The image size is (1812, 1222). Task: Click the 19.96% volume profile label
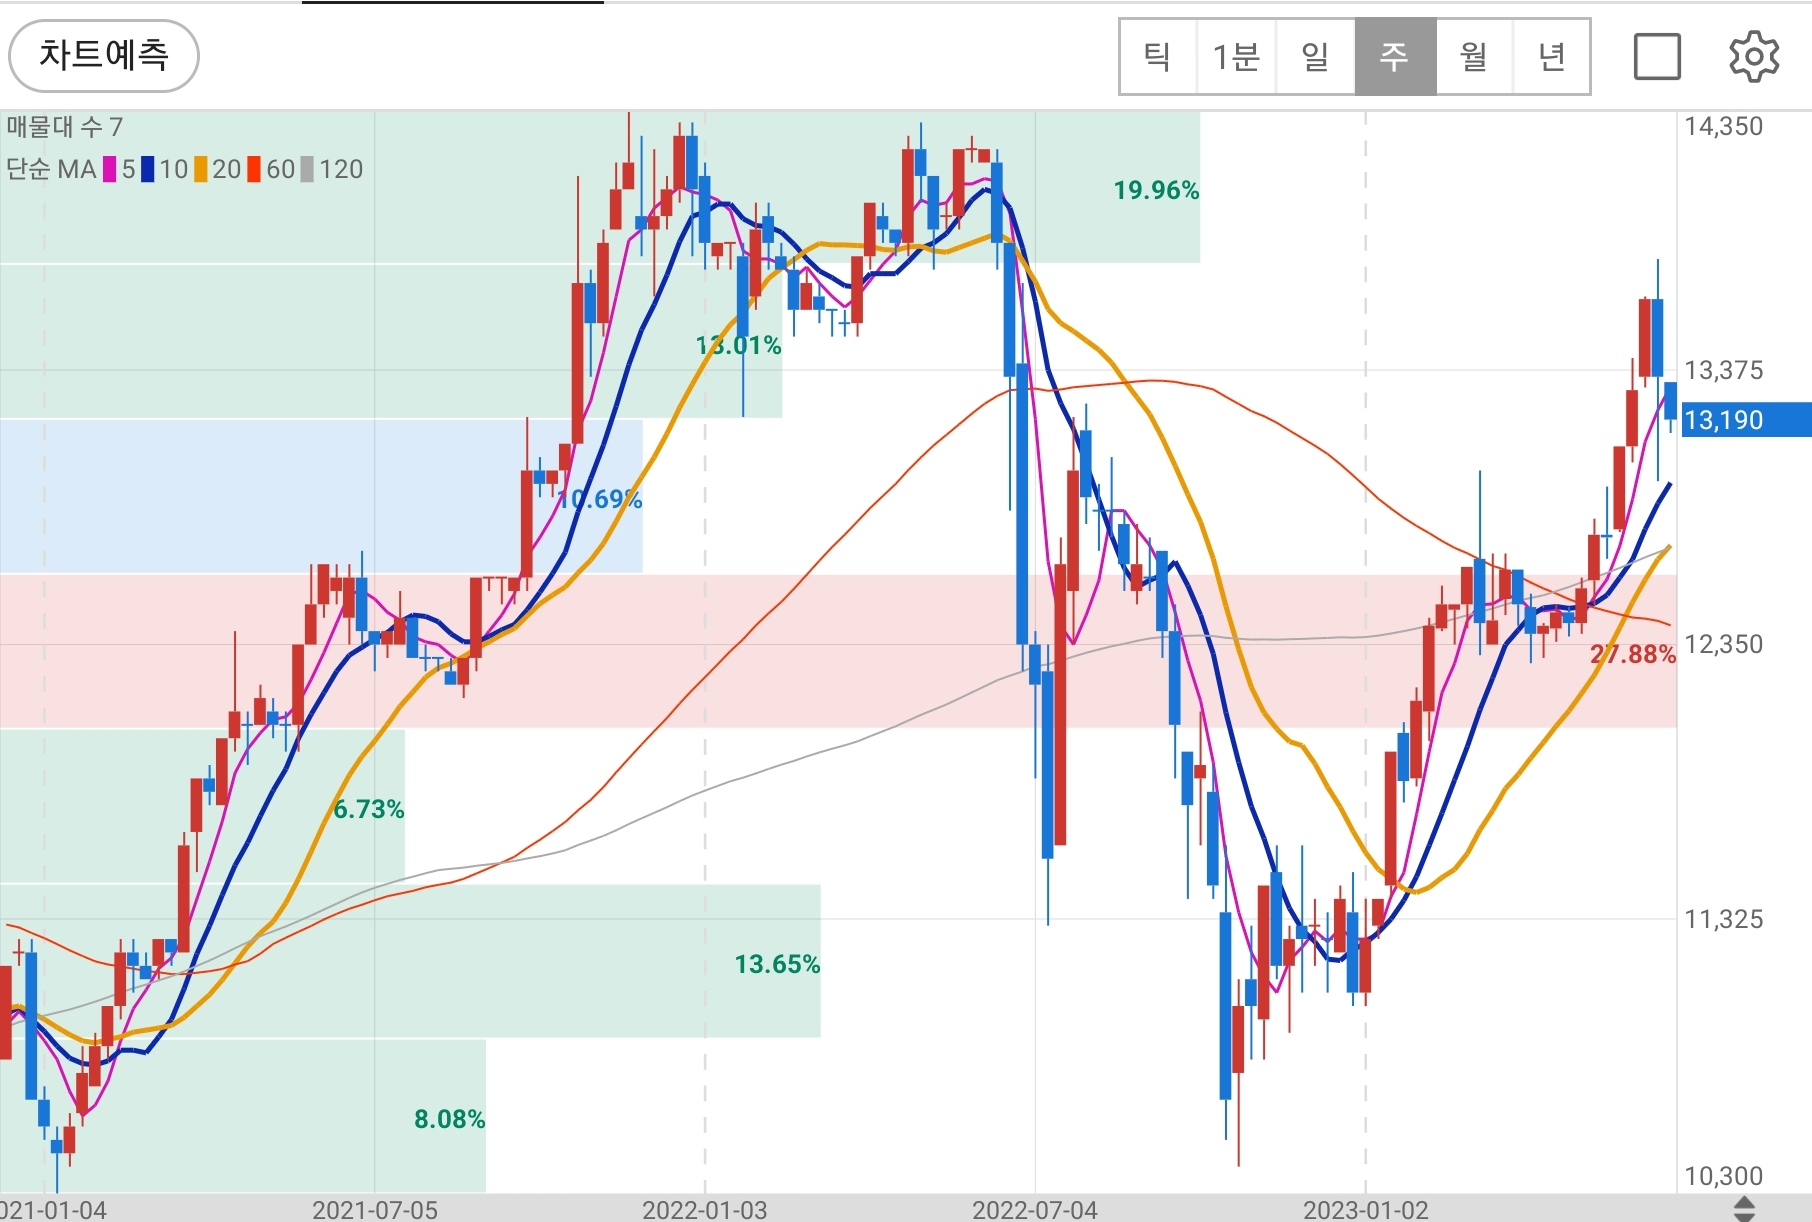coord(1156,190)
